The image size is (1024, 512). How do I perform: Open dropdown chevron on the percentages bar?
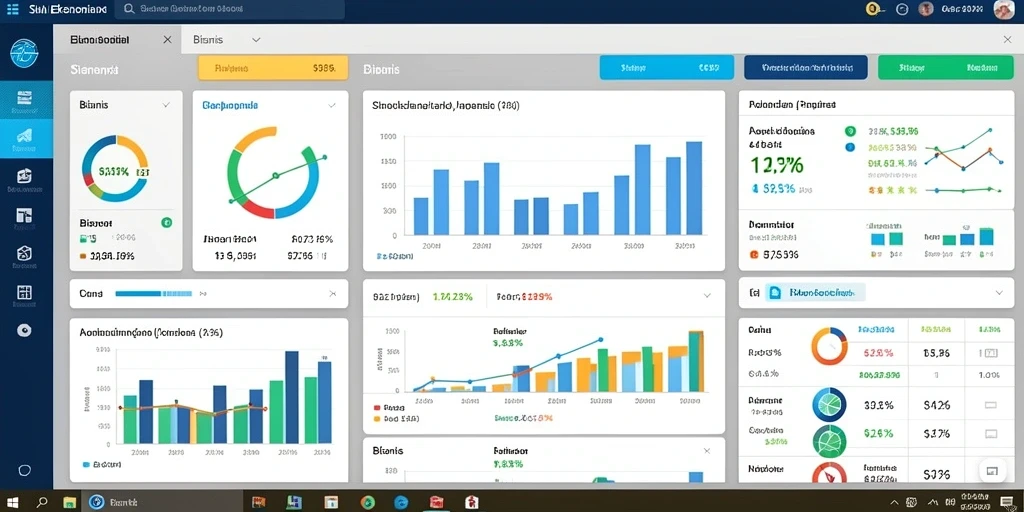coord(707,296)
